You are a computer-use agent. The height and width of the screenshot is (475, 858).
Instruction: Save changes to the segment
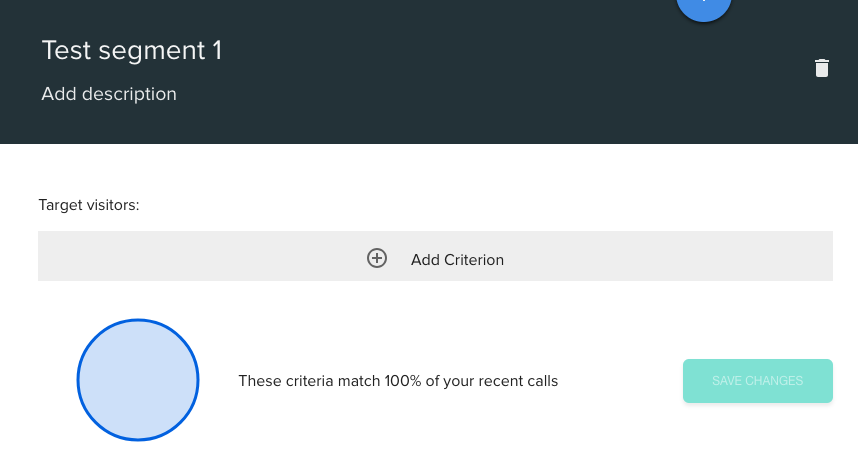click(757, 381)
